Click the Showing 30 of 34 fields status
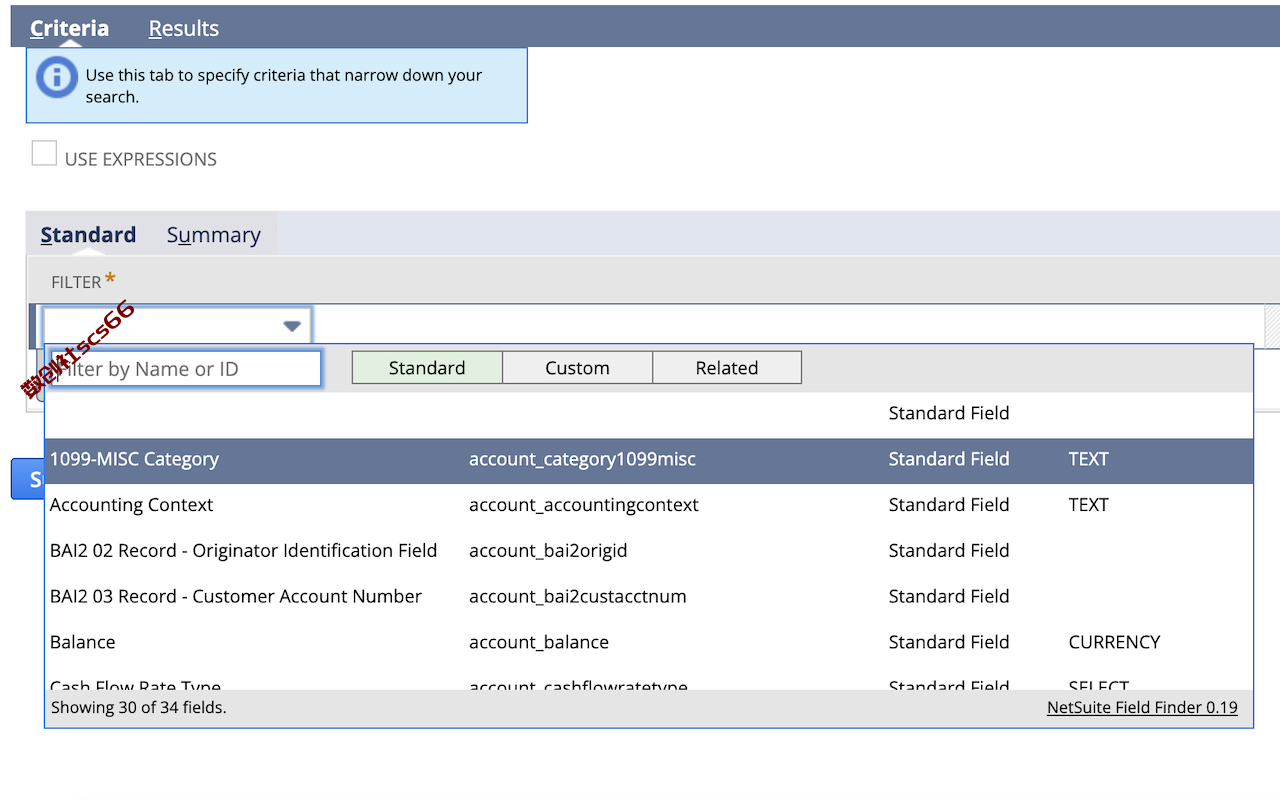The image size is (1280, 800). coord(138,707)
